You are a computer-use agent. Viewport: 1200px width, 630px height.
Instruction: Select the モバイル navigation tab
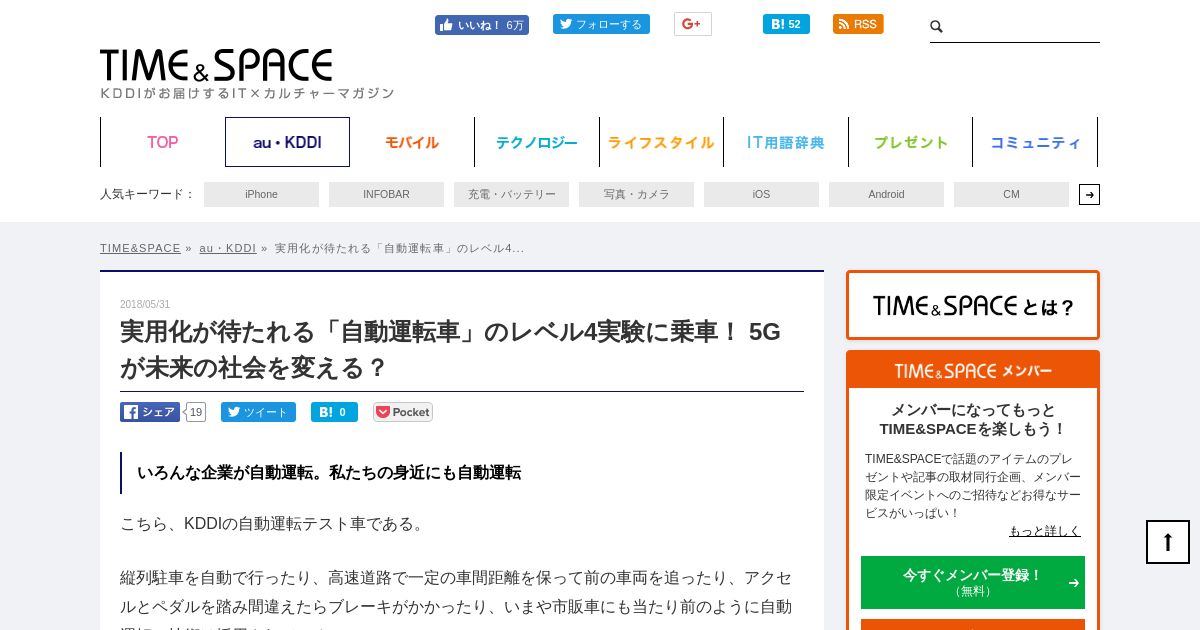[412, 142]
